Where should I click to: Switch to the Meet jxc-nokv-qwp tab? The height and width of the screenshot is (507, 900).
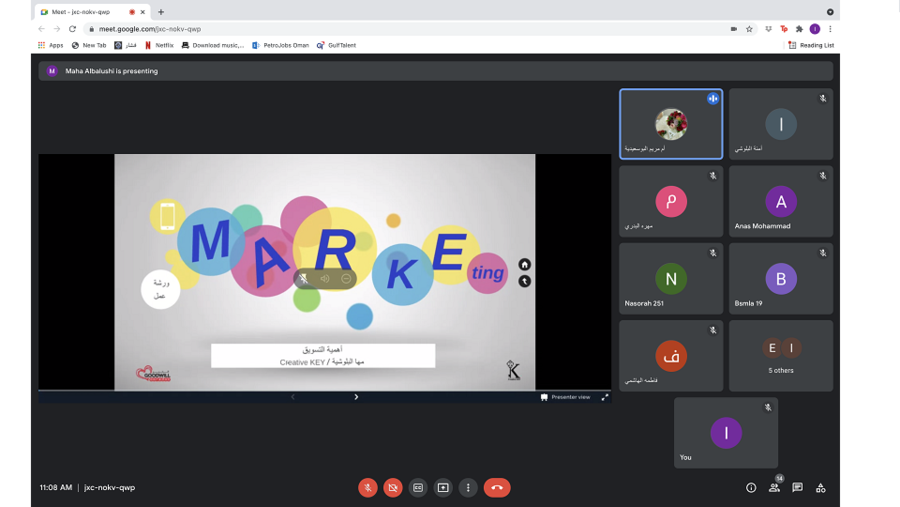pyautogui.click(x=85, y=12)
